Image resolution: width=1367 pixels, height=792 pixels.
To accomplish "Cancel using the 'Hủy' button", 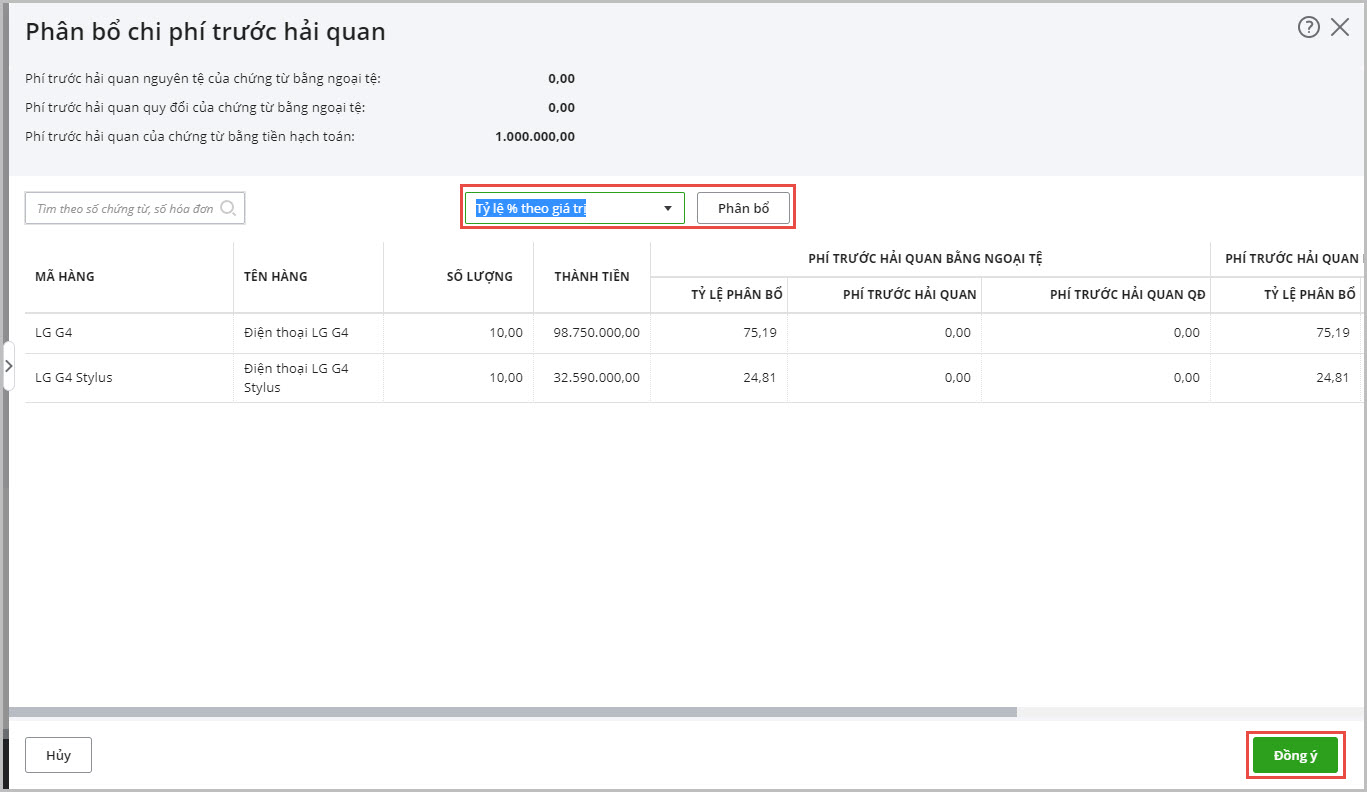I will [58, 756].
